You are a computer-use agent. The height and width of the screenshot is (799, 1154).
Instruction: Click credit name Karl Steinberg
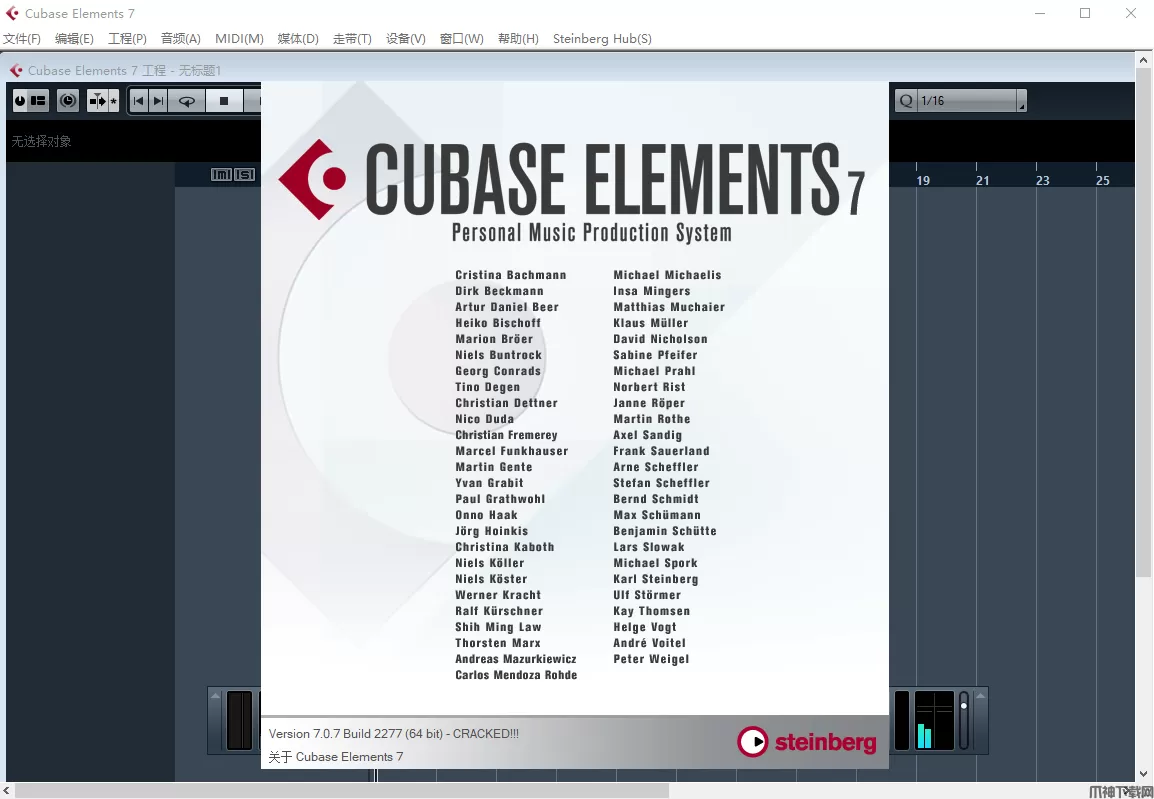[x=655, y=579]
